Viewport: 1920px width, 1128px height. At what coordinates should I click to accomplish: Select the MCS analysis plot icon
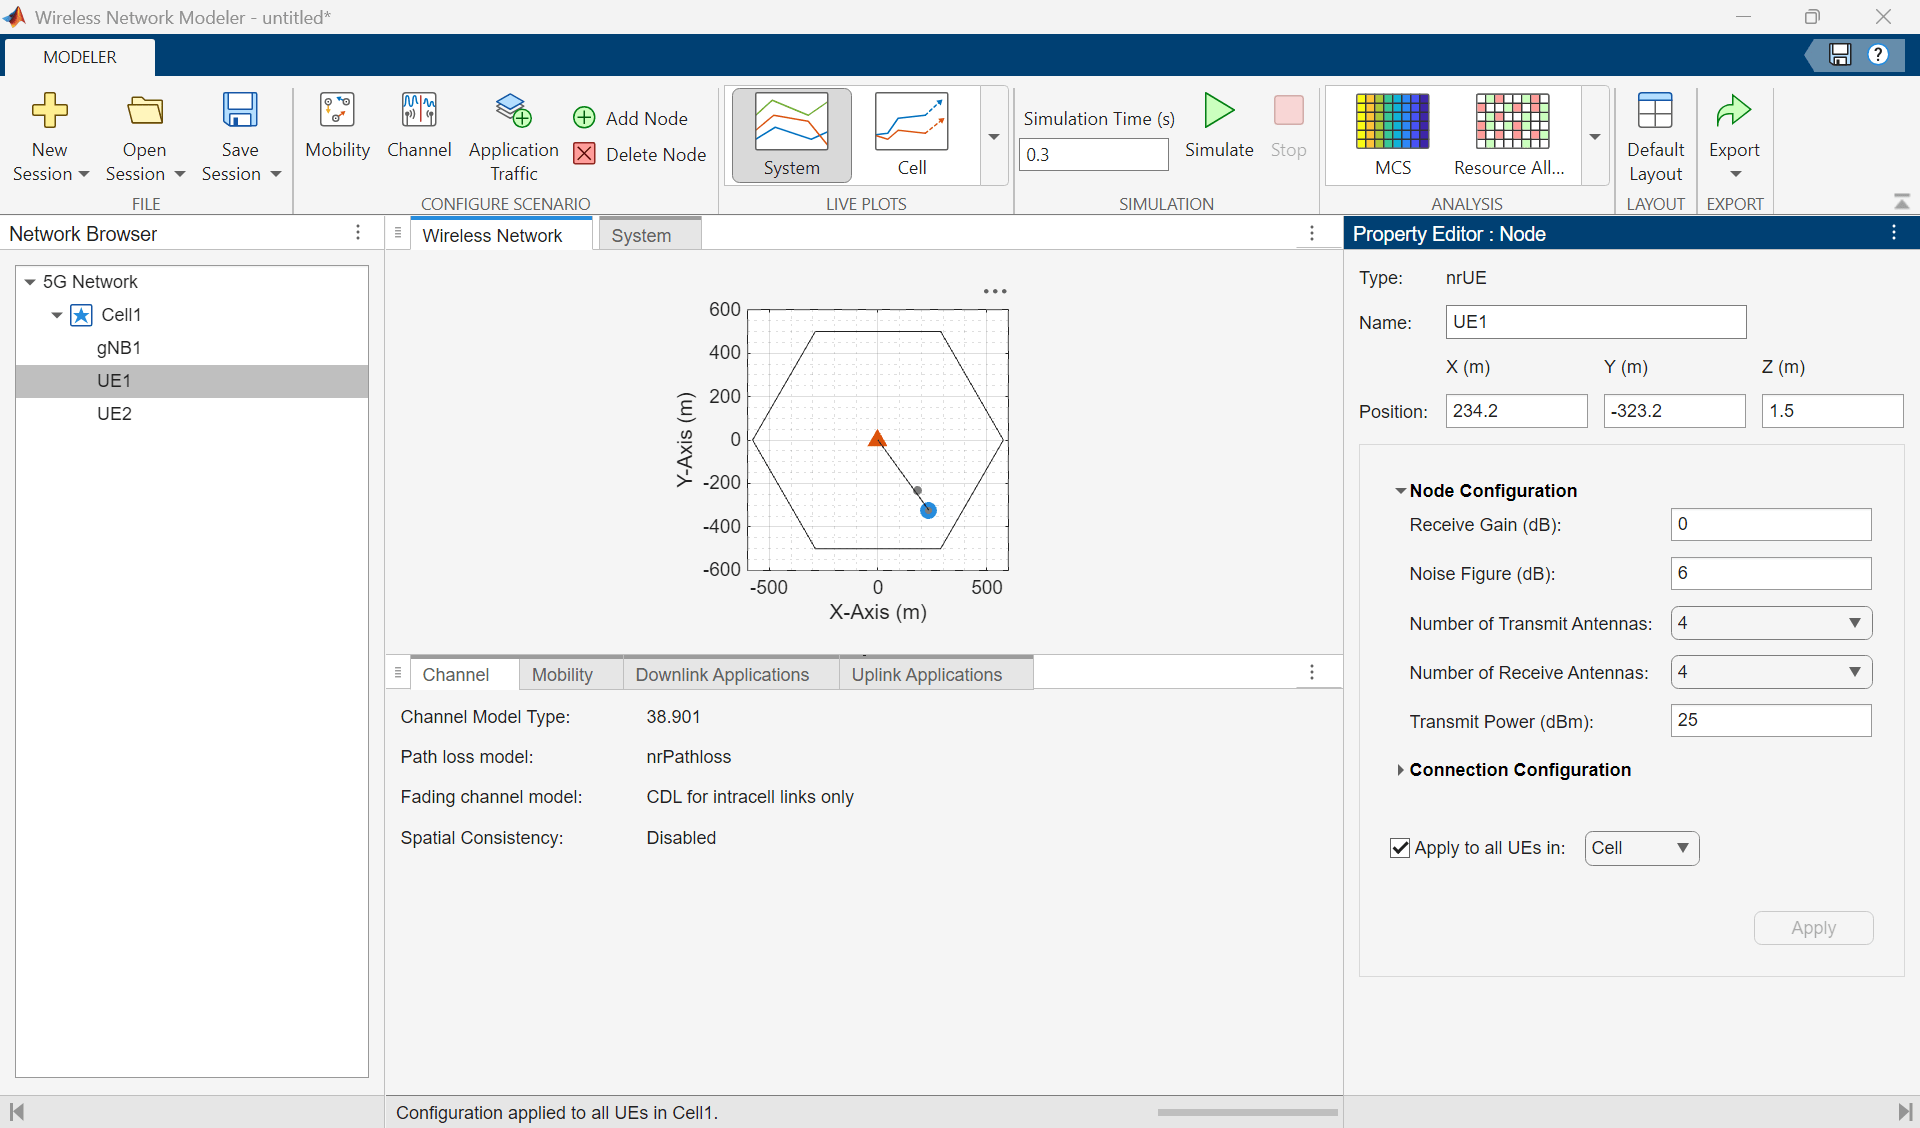click(x=1392, y=121)
